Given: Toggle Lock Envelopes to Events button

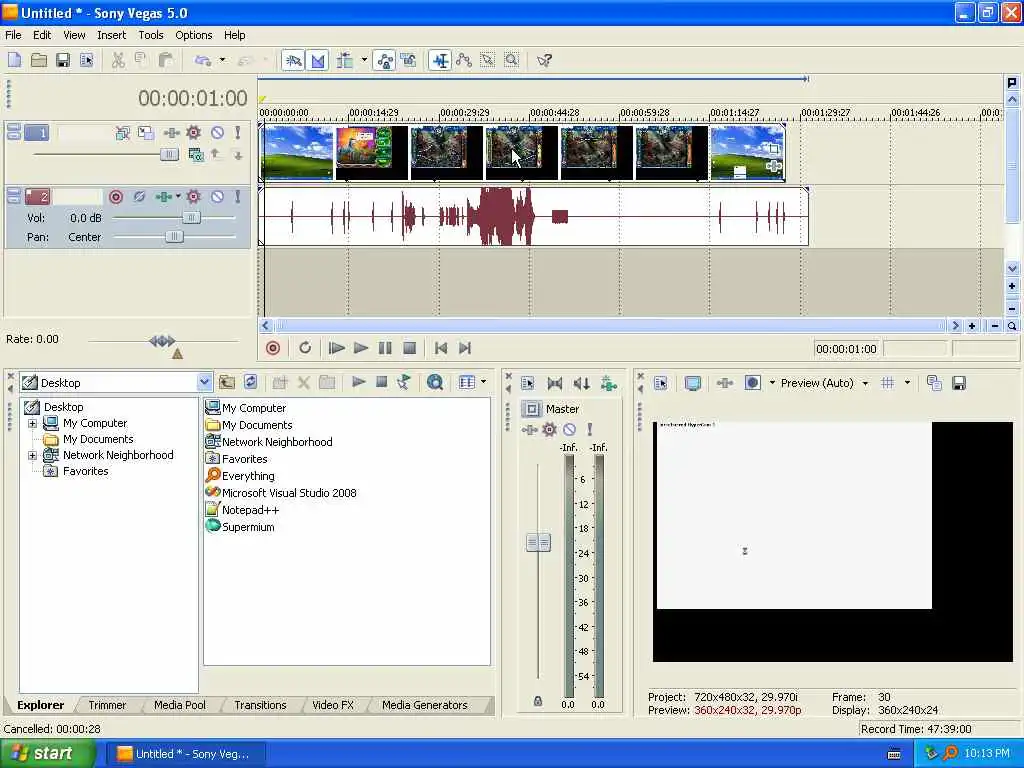Looking at the screenshot, I should [x=385, y=61].
